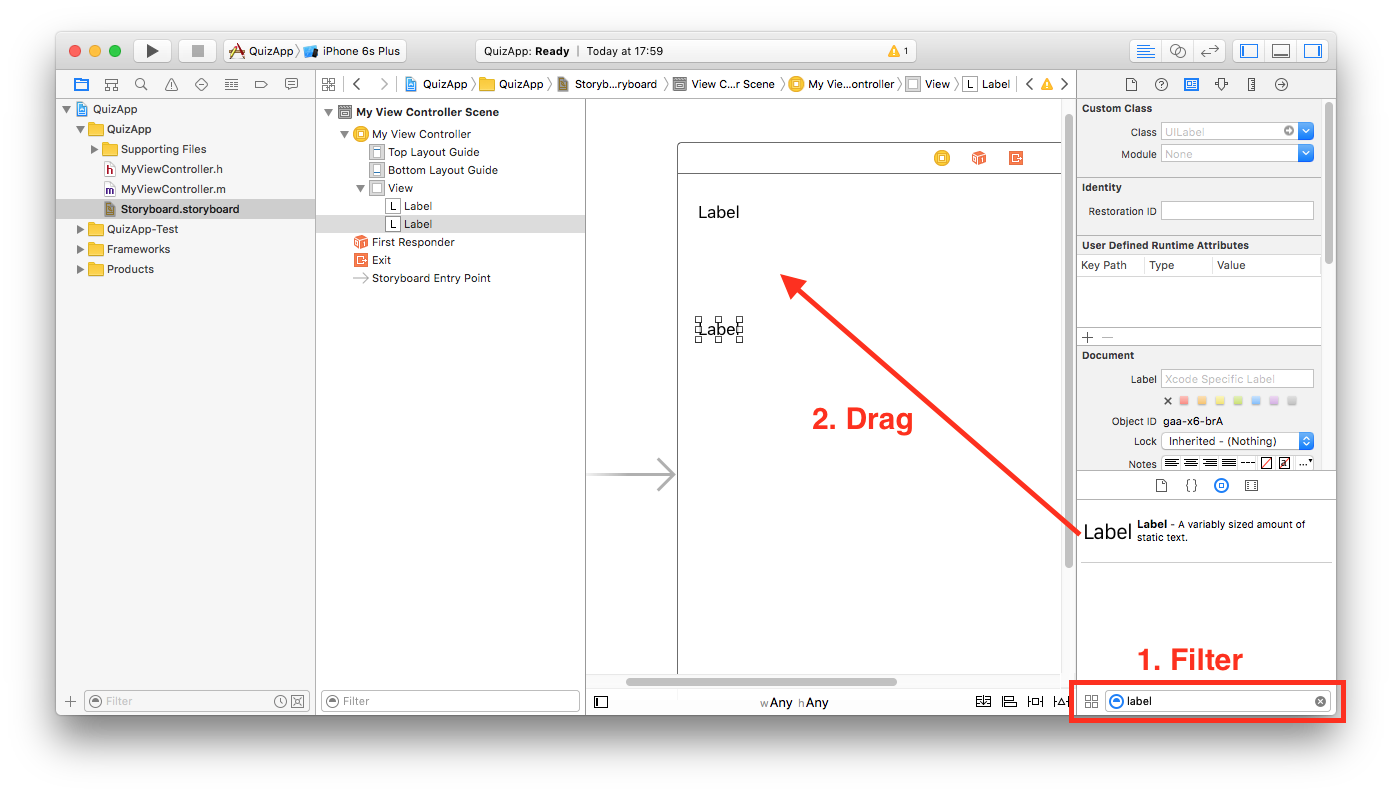Show the Size inspector
The width and height of the screenshot is (1392, 795).
(1251, 84)
